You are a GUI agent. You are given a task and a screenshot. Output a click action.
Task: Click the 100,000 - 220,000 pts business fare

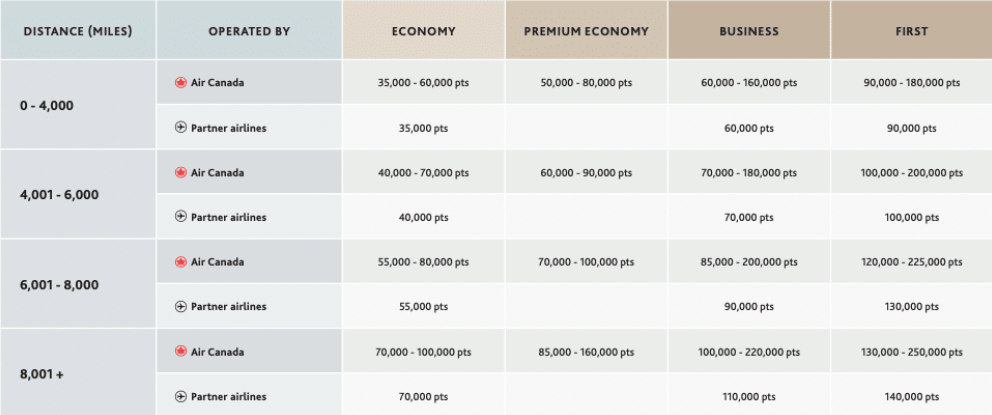point(749,352)
